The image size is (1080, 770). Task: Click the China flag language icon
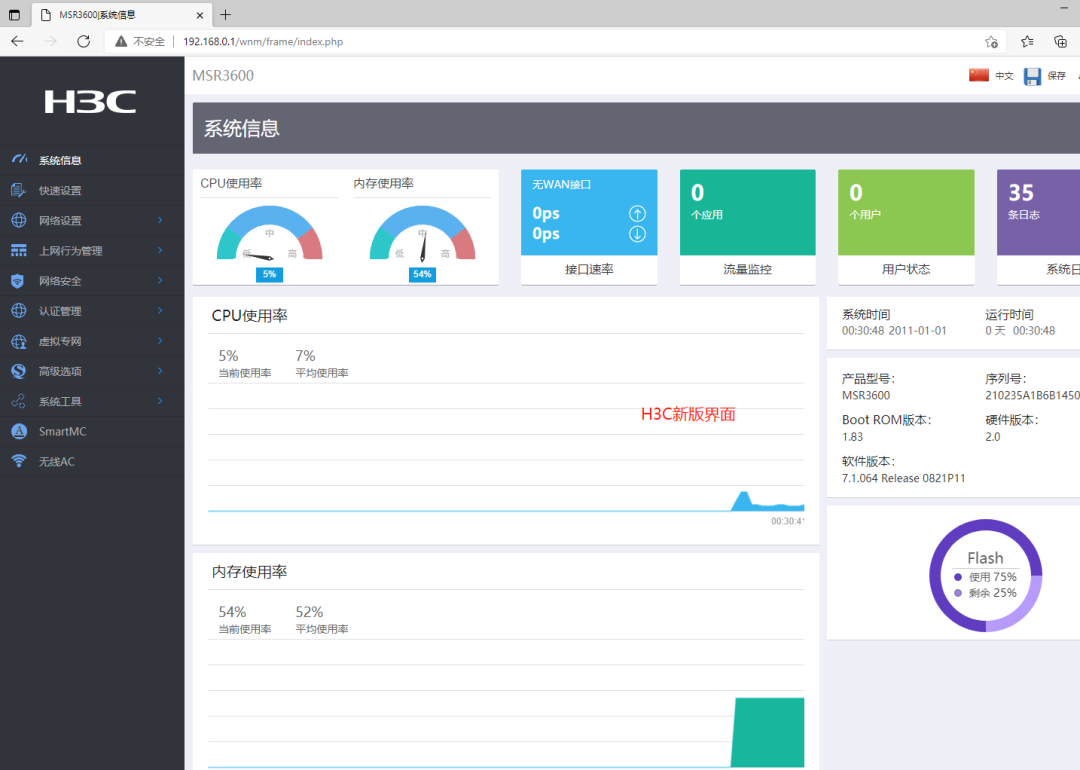(x=978, y=75)
